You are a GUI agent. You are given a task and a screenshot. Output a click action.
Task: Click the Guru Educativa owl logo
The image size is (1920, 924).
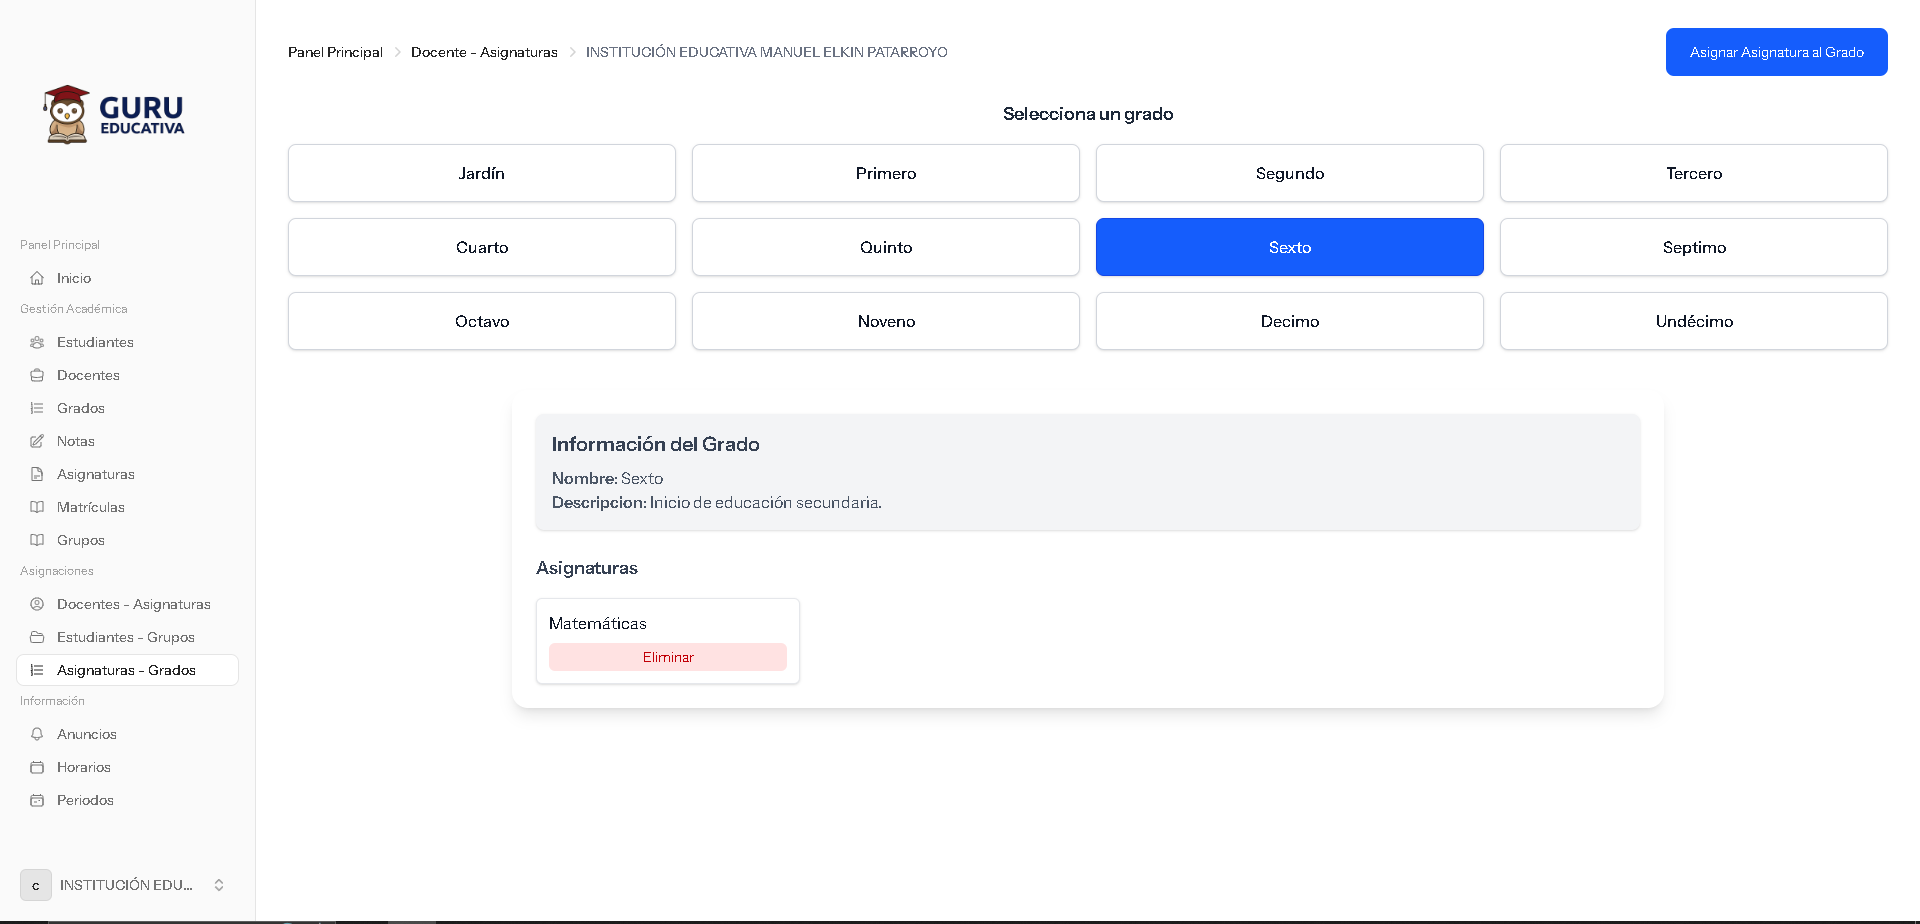[67, 114]
